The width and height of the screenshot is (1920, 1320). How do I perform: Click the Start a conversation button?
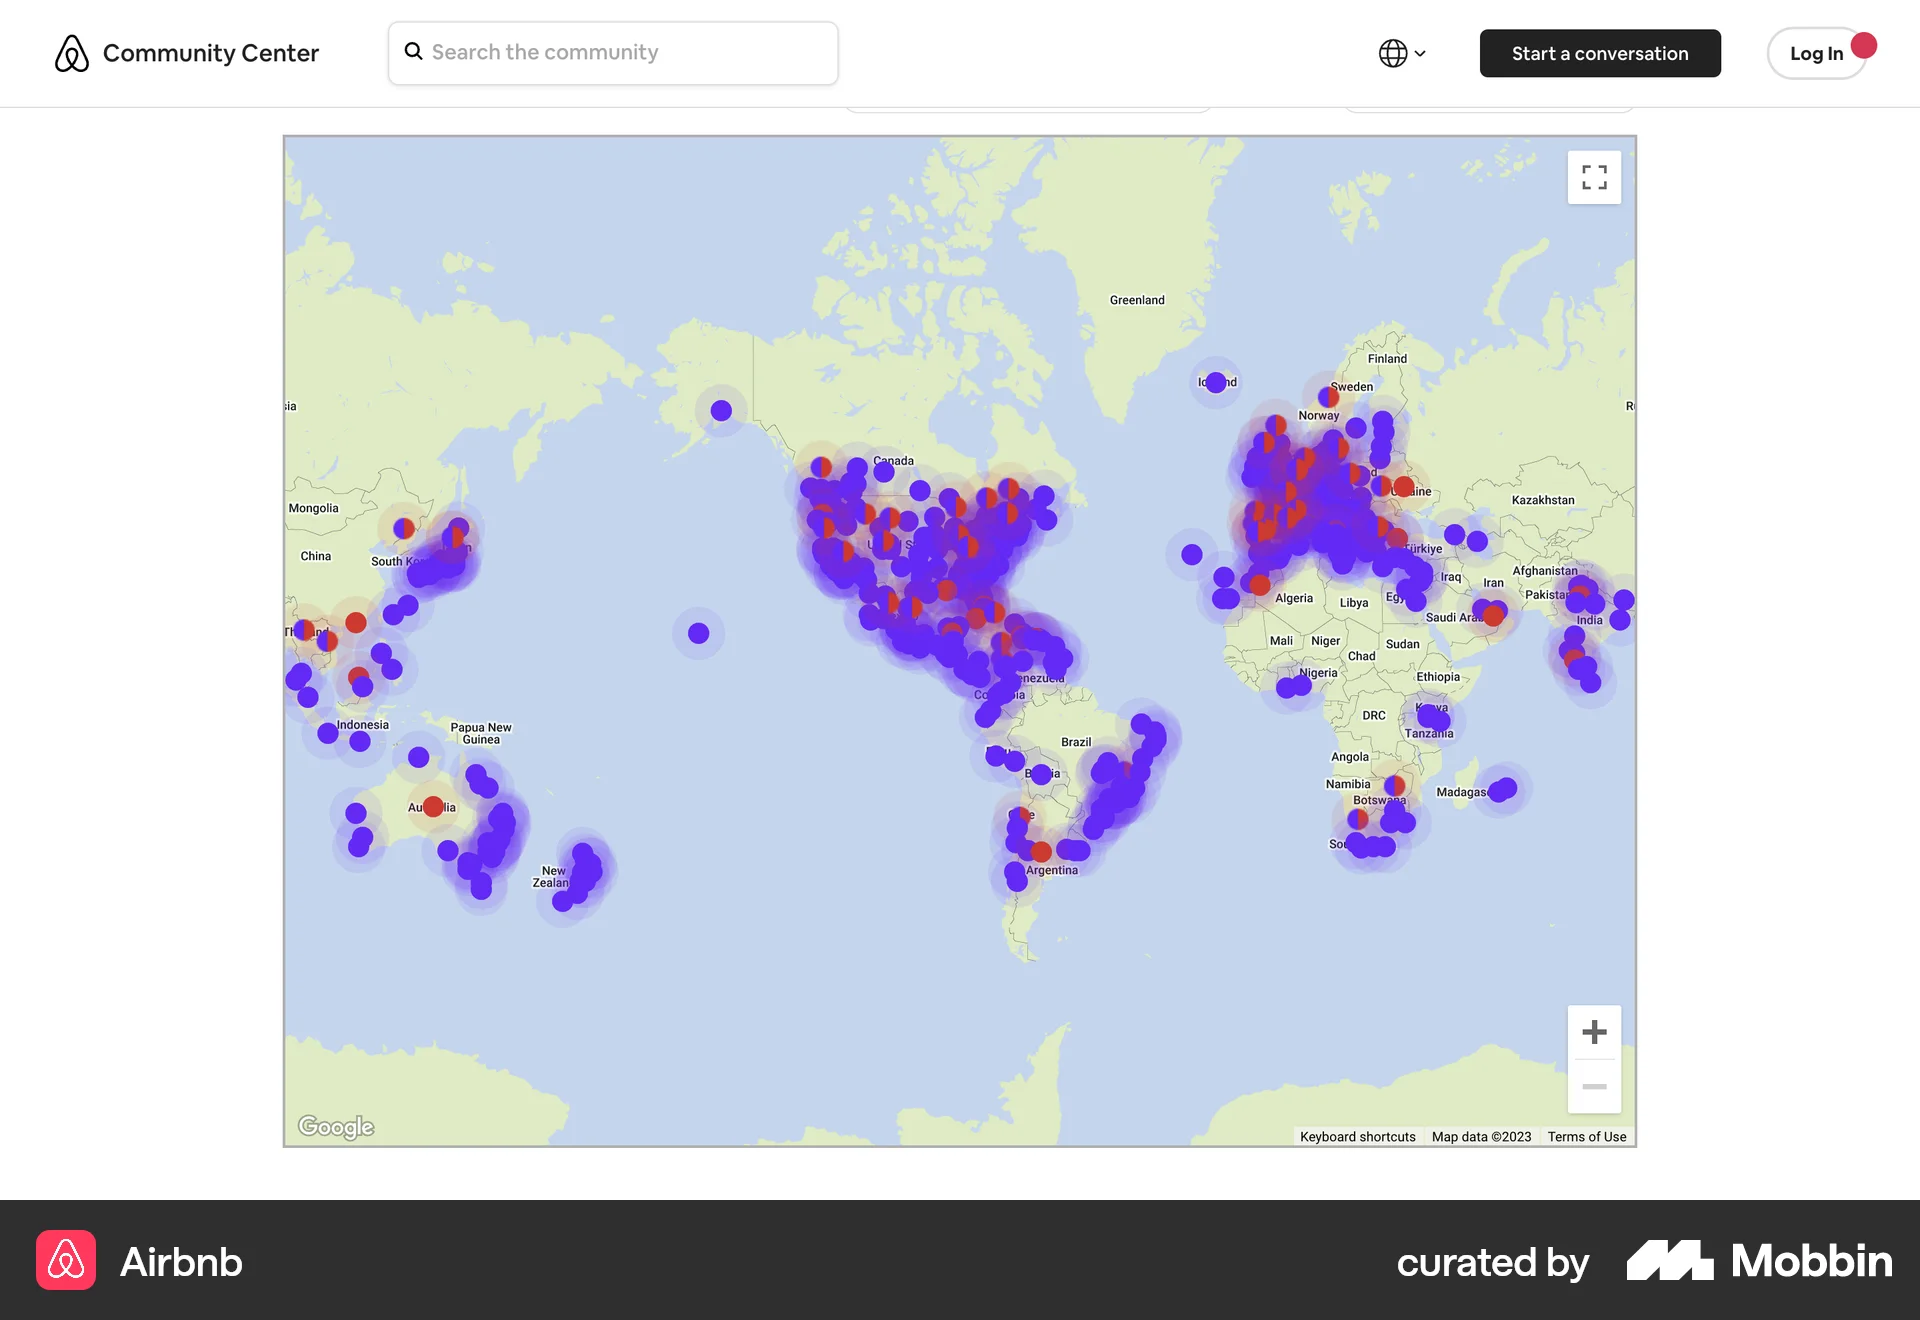tap(1600, 53)
